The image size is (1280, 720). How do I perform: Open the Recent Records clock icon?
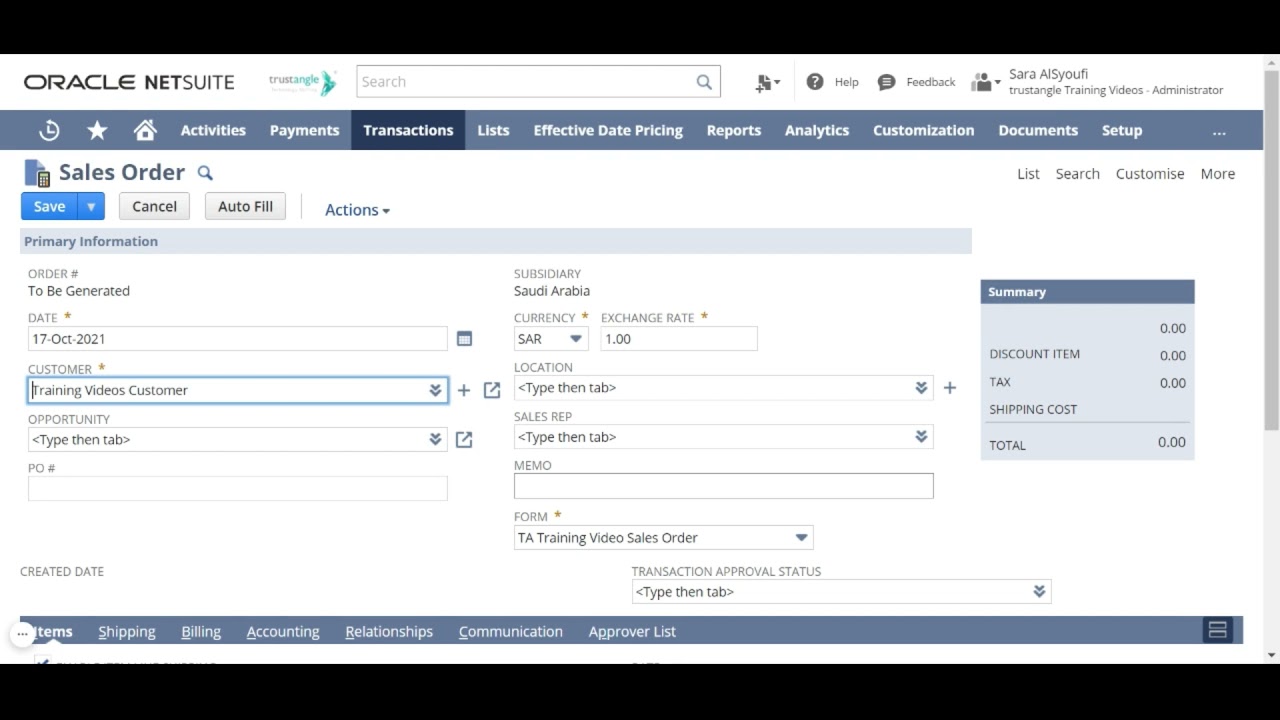click(49, 130)
